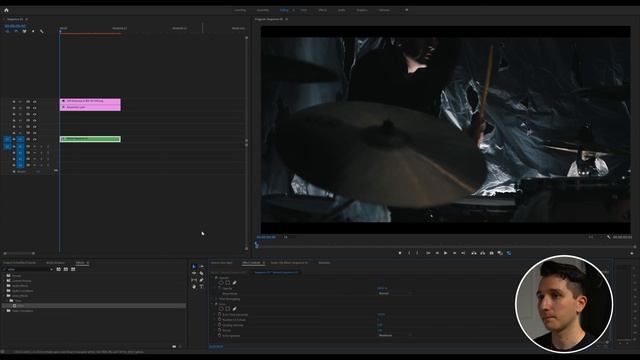Select the Ripple Edit tool
Image resolution: width=640 pixels, height=360 pixels.
point(194,273)
